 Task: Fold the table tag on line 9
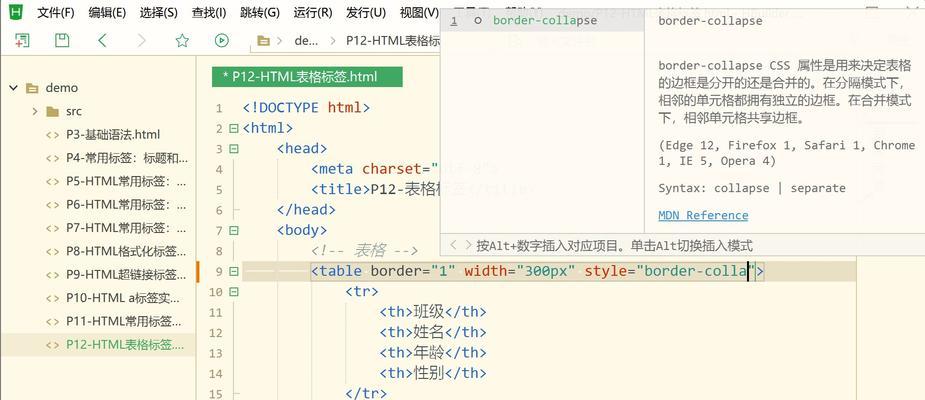pos(233,271)
